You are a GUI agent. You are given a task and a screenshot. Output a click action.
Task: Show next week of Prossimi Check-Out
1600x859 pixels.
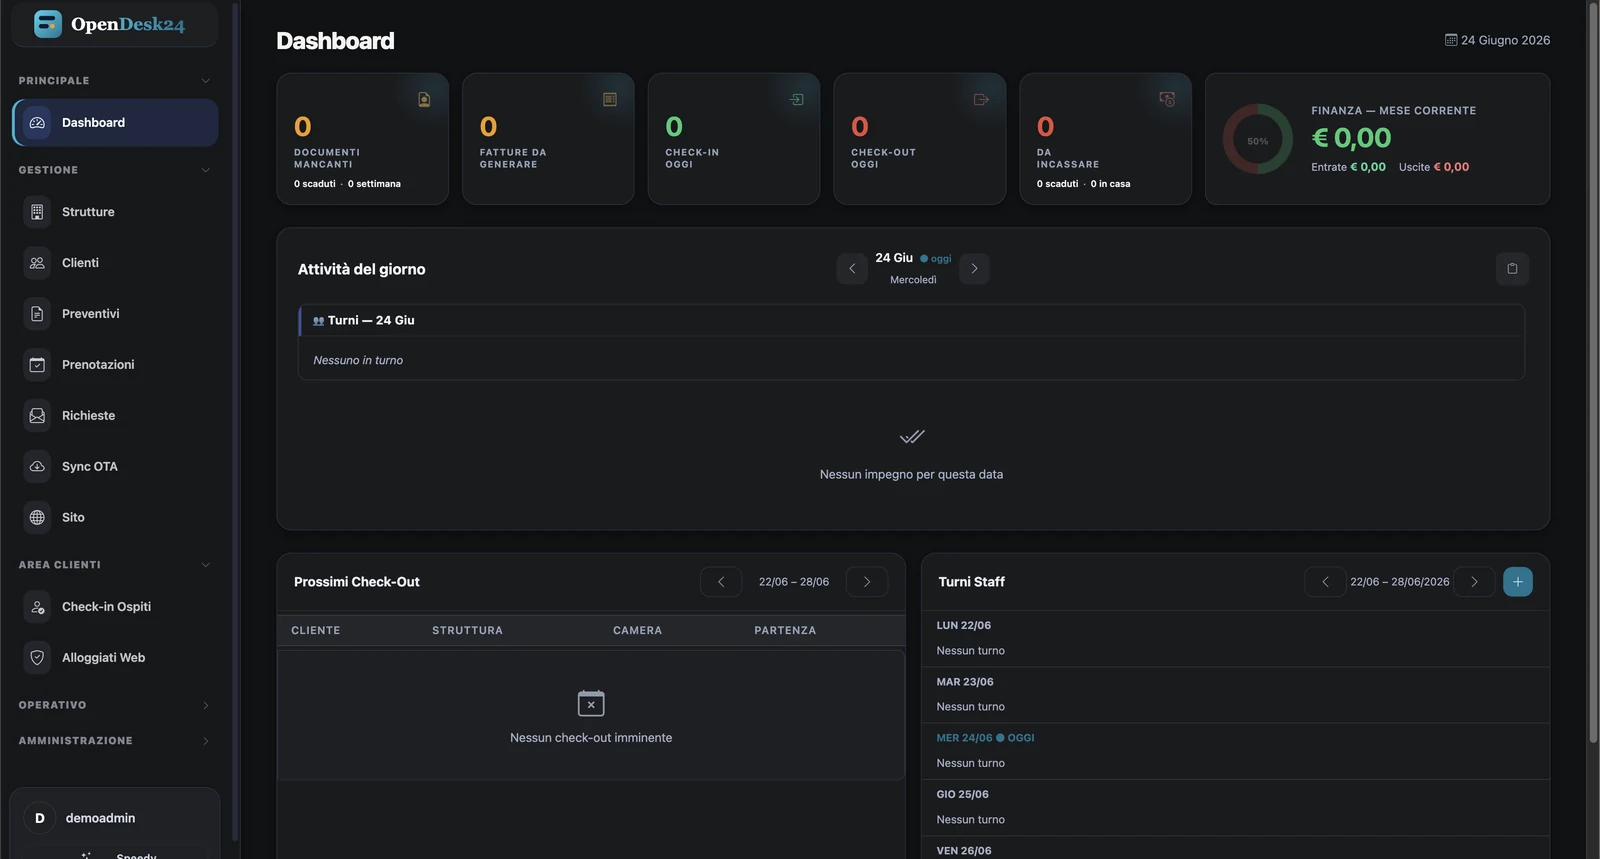click(x=867, y=582)
